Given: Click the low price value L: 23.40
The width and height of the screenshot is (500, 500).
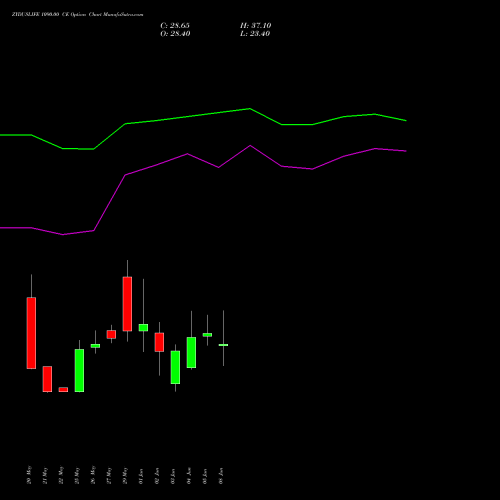Looking at the screenshot, I should click(x=255, y=34).
